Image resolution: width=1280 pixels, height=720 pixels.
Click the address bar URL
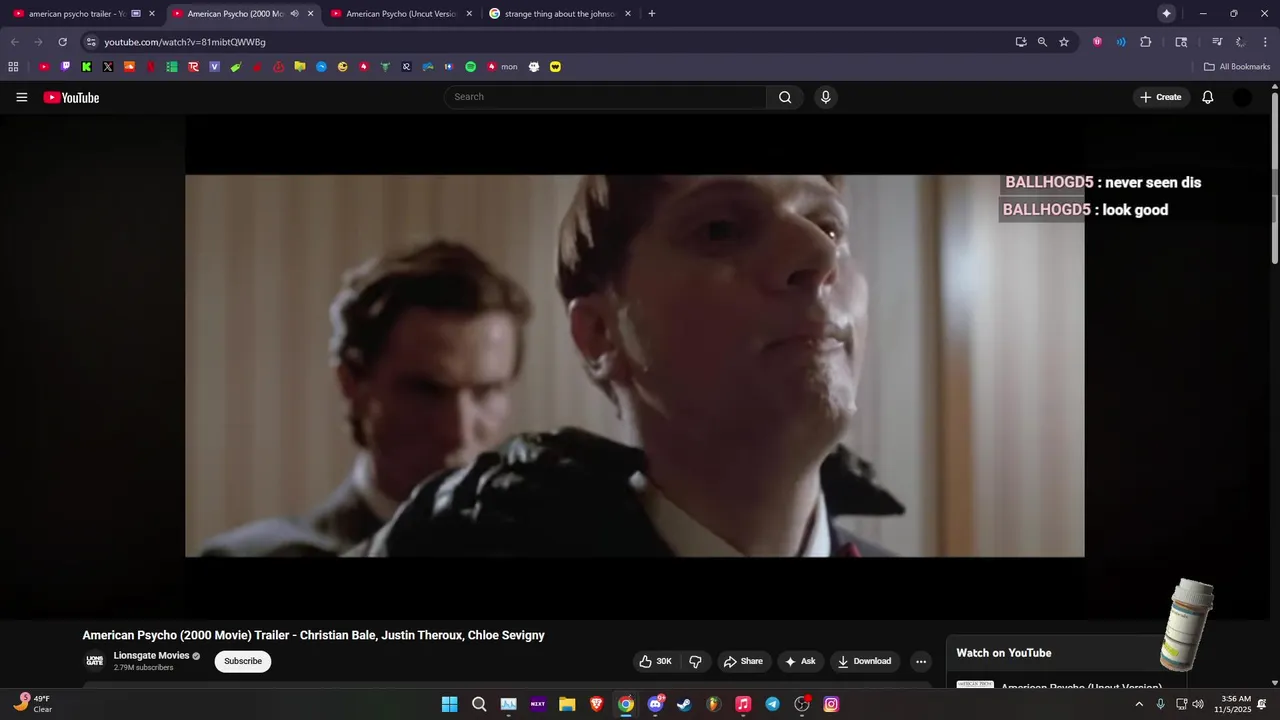click(x=185, y=42)
